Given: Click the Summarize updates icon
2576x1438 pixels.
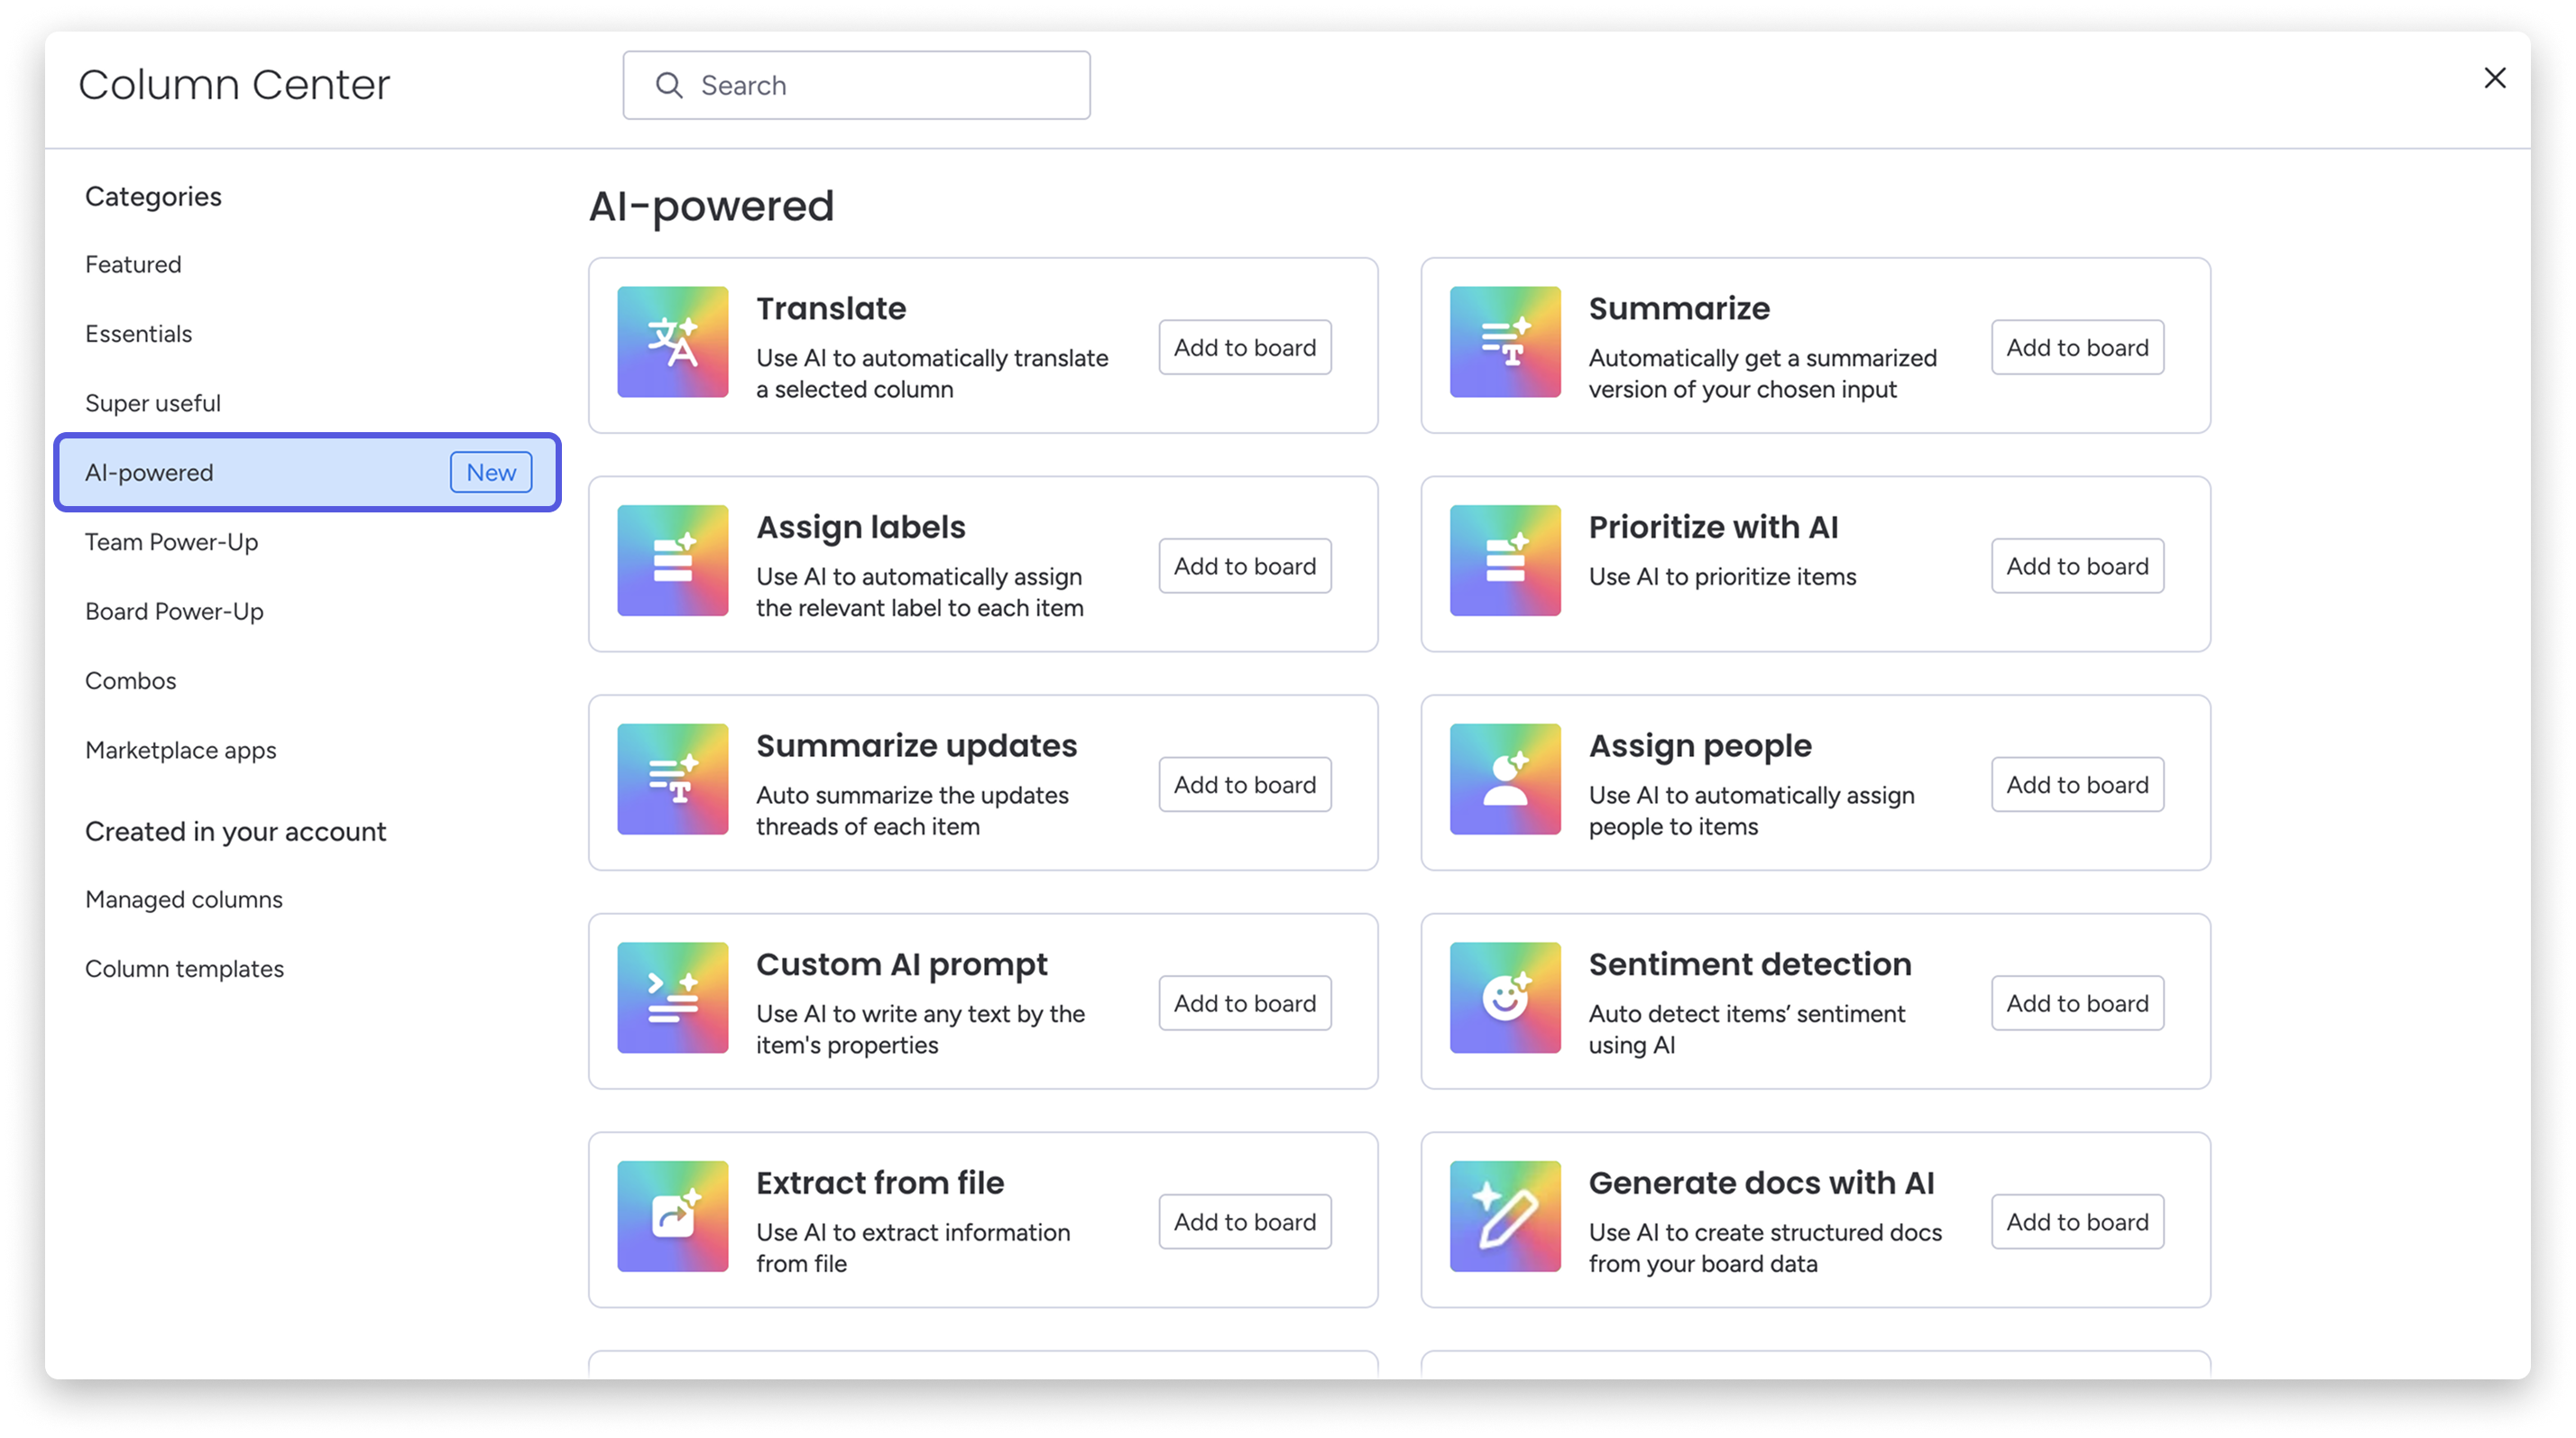Looking at the screenshot, I should [672, 779].
